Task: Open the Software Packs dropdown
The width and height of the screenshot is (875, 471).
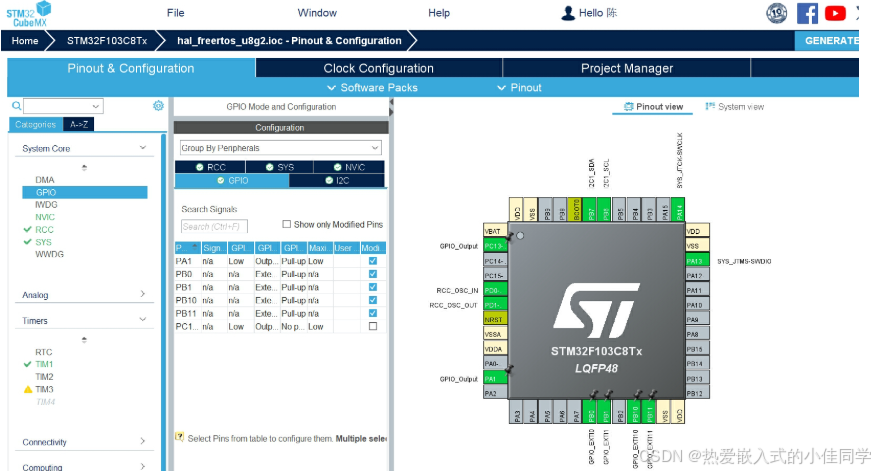Action: coord(372,88)
